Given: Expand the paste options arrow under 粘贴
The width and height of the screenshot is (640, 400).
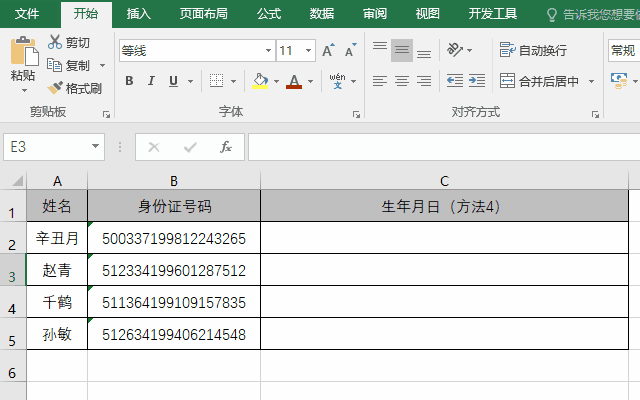Looking at the screenshot, I should (24, 91).
